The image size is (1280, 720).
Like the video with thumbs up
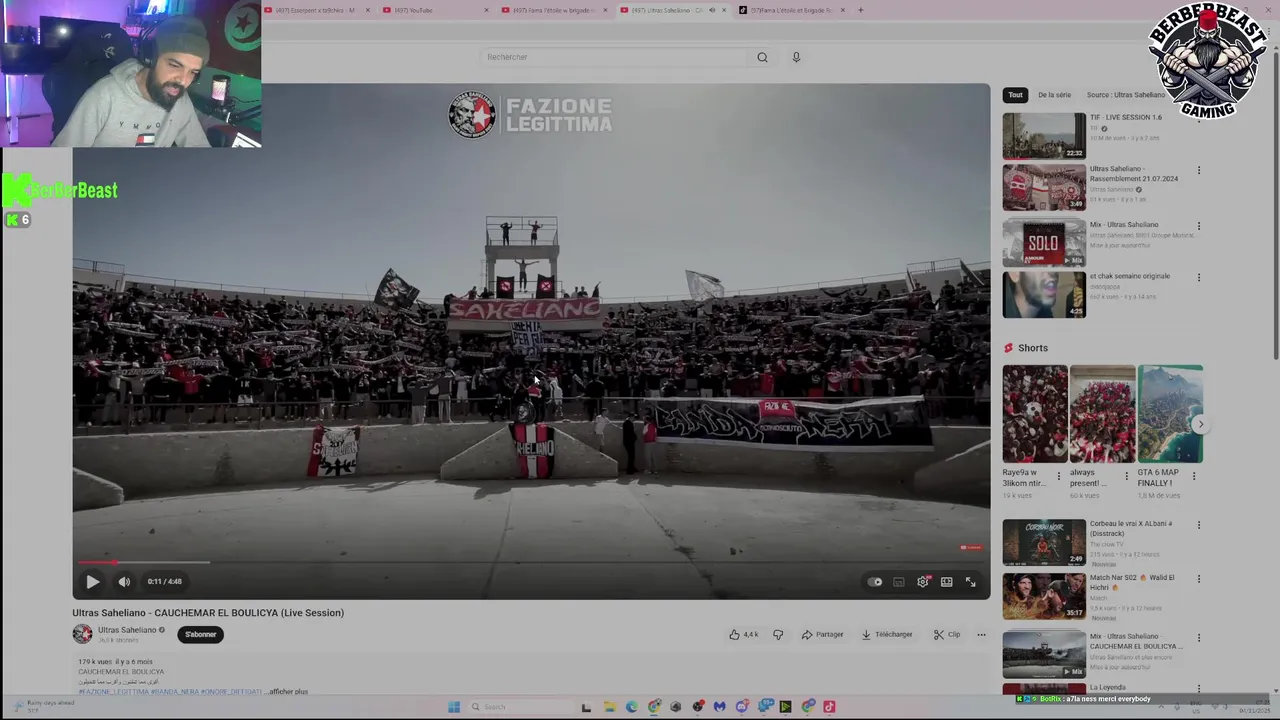click(x=744, y=634)
